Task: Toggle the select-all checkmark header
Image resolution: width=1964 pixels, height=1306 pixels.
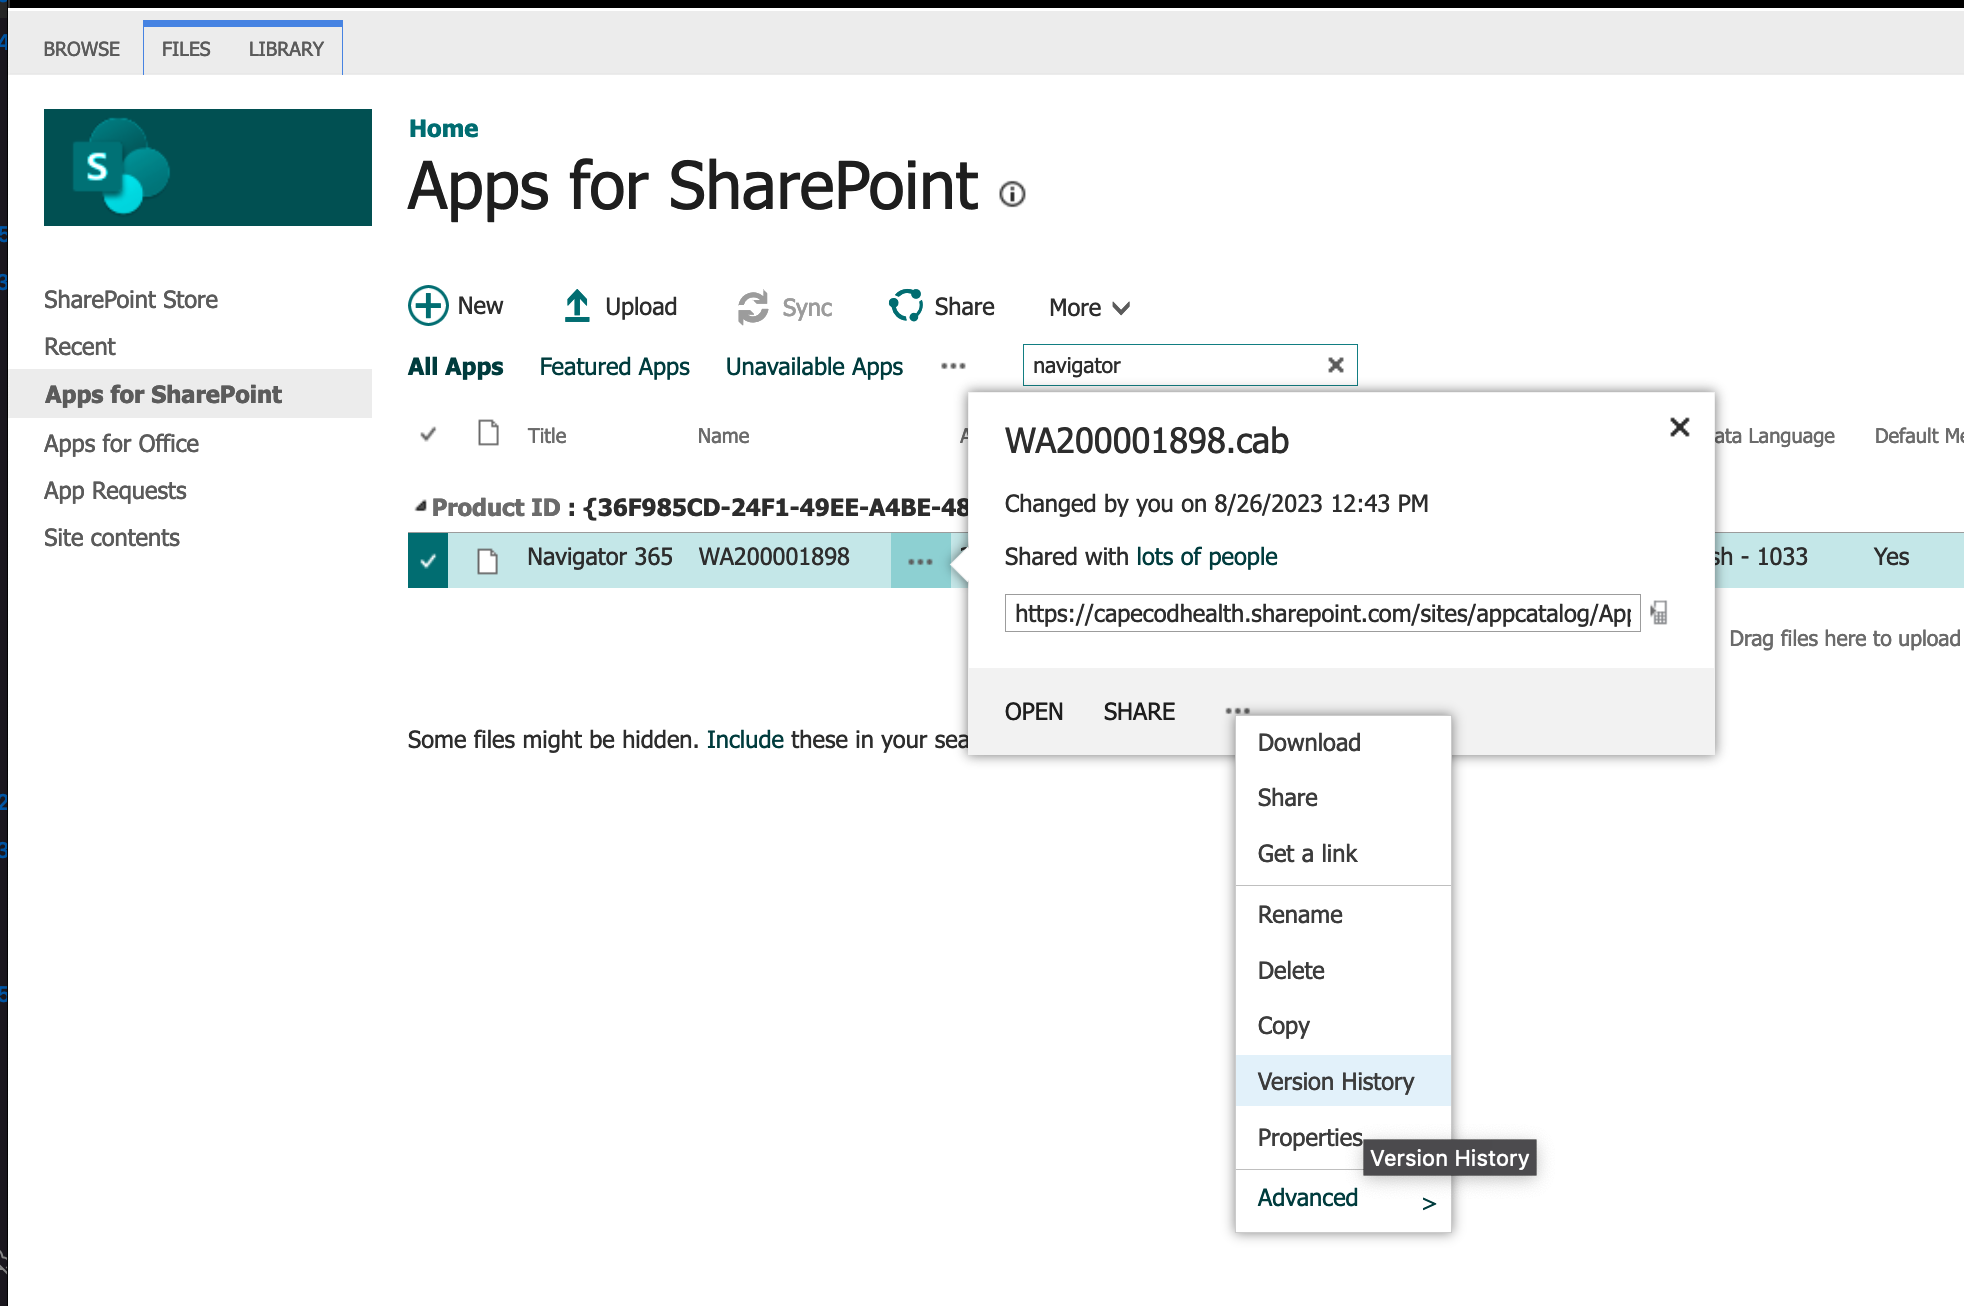Action: coord(428,434)
